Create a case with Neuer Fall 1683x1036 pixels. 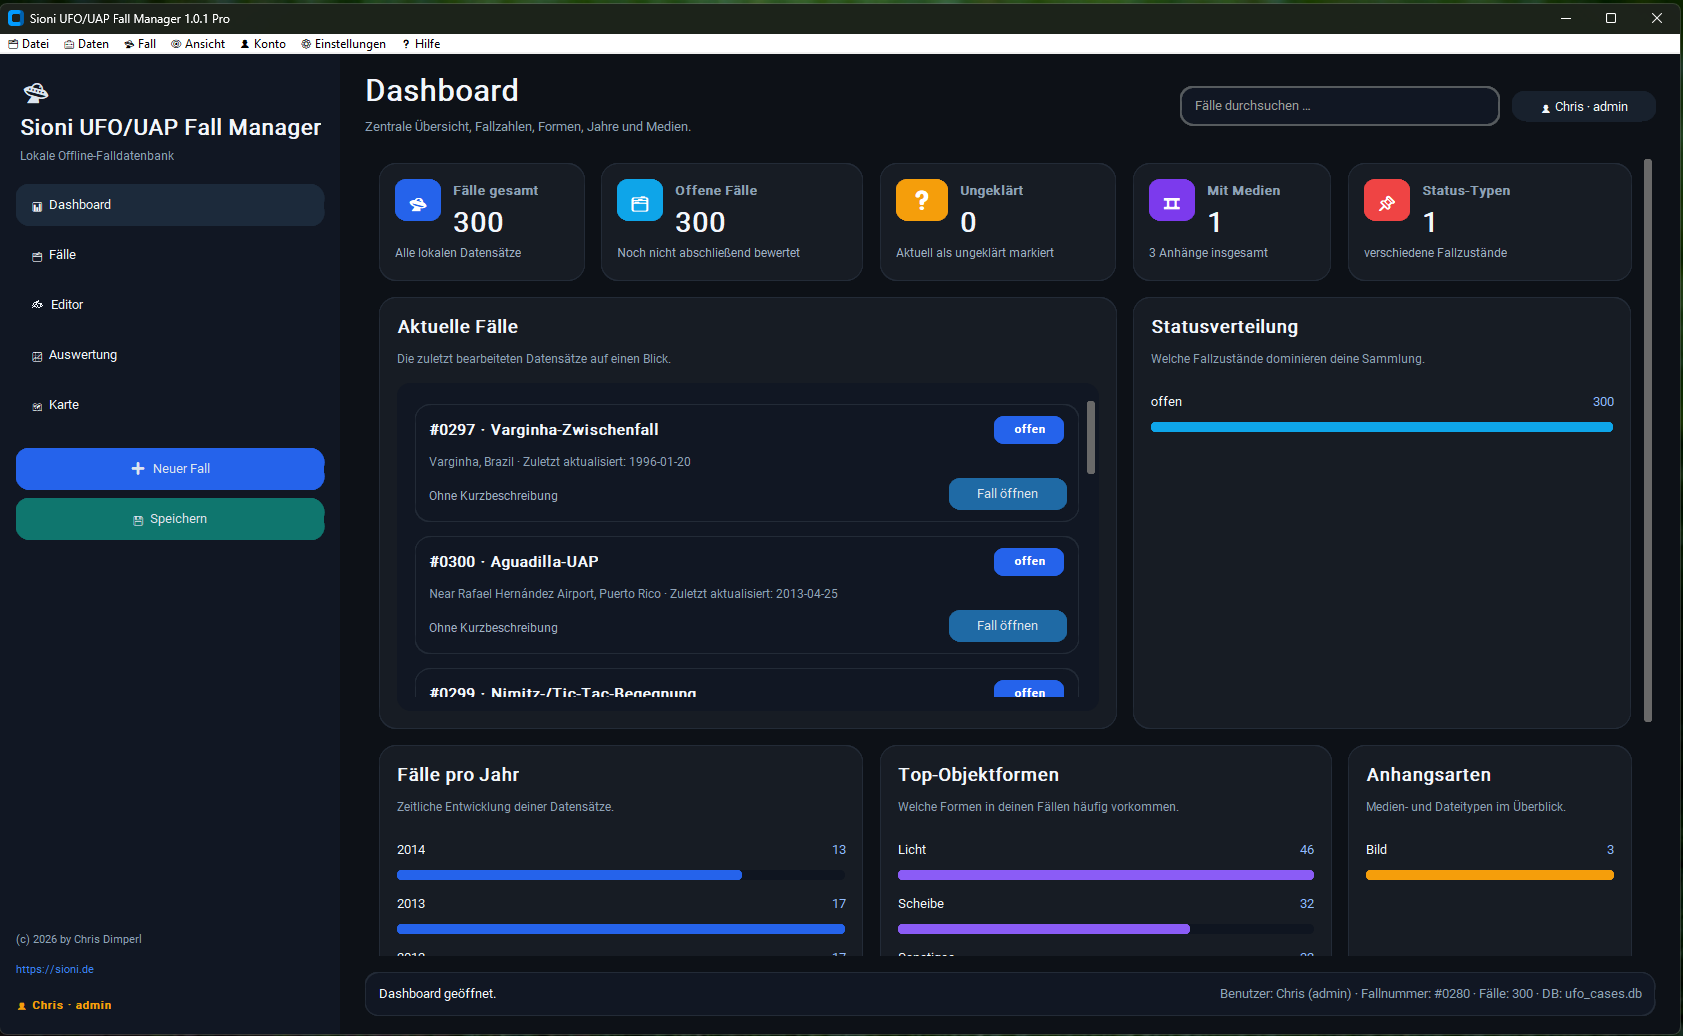click(169, 468)
